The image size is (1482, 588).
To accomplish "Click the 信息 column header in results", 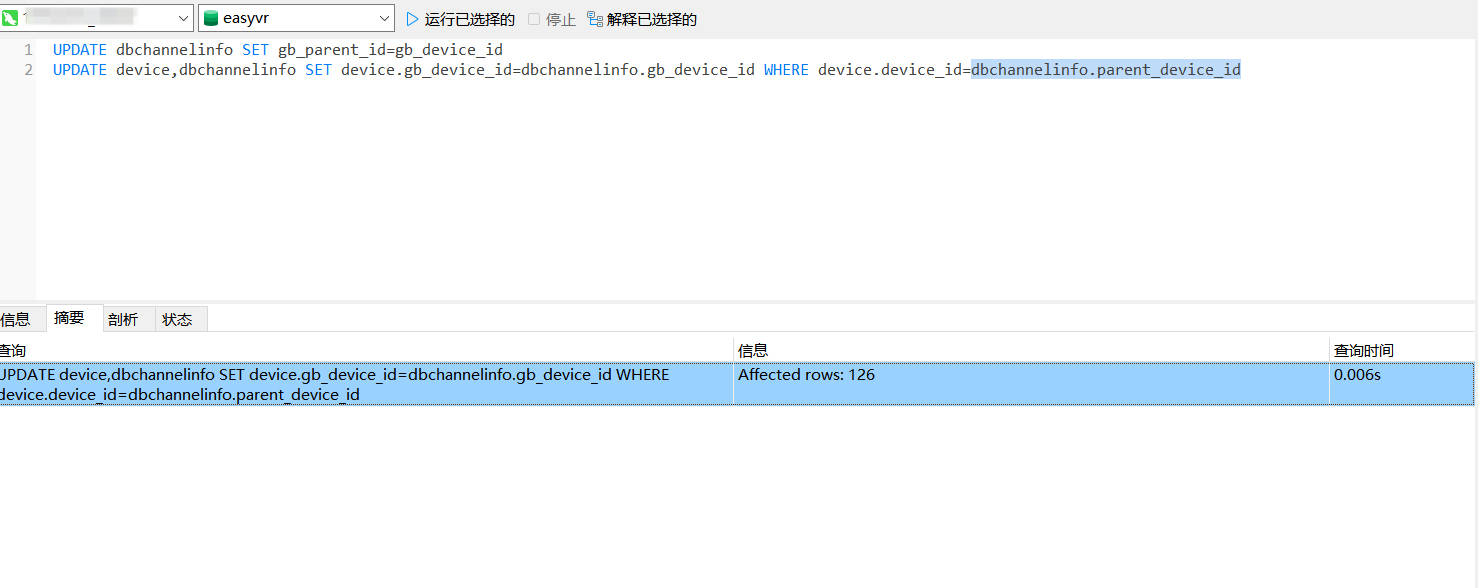I will coord(1031,350).
